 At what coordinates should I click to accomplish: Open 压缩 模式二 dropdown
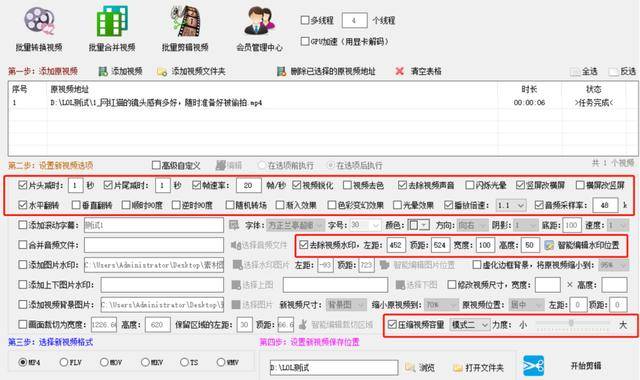(x=469, y=325)
